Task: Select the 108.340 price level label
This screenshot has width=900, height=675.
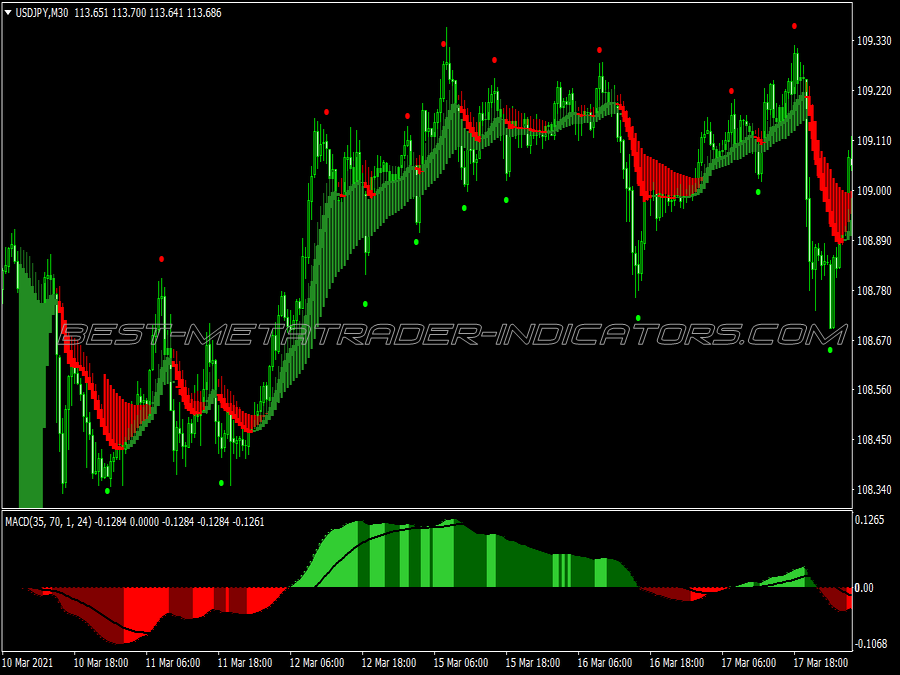Action: [x=874, y=490]
